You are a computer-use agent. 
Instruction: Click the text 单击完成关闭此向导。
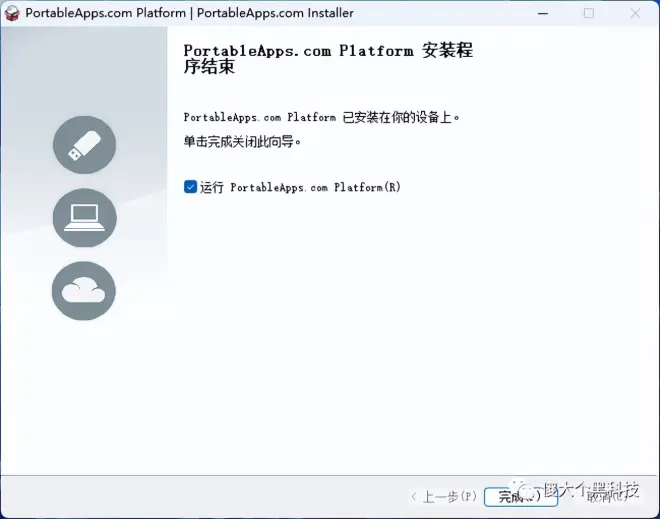[242, 142]
